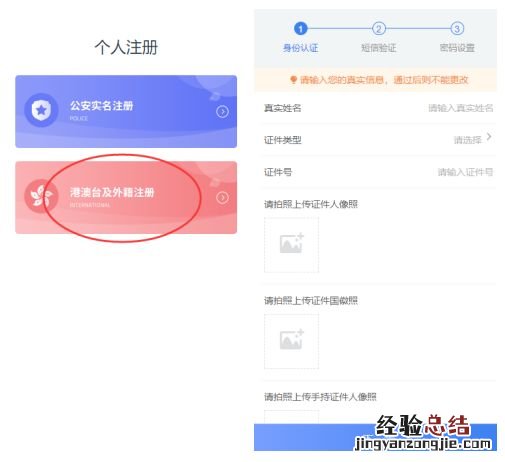
Task: Click image upload icon under 证件国徽照
Action: coord(291,341)
